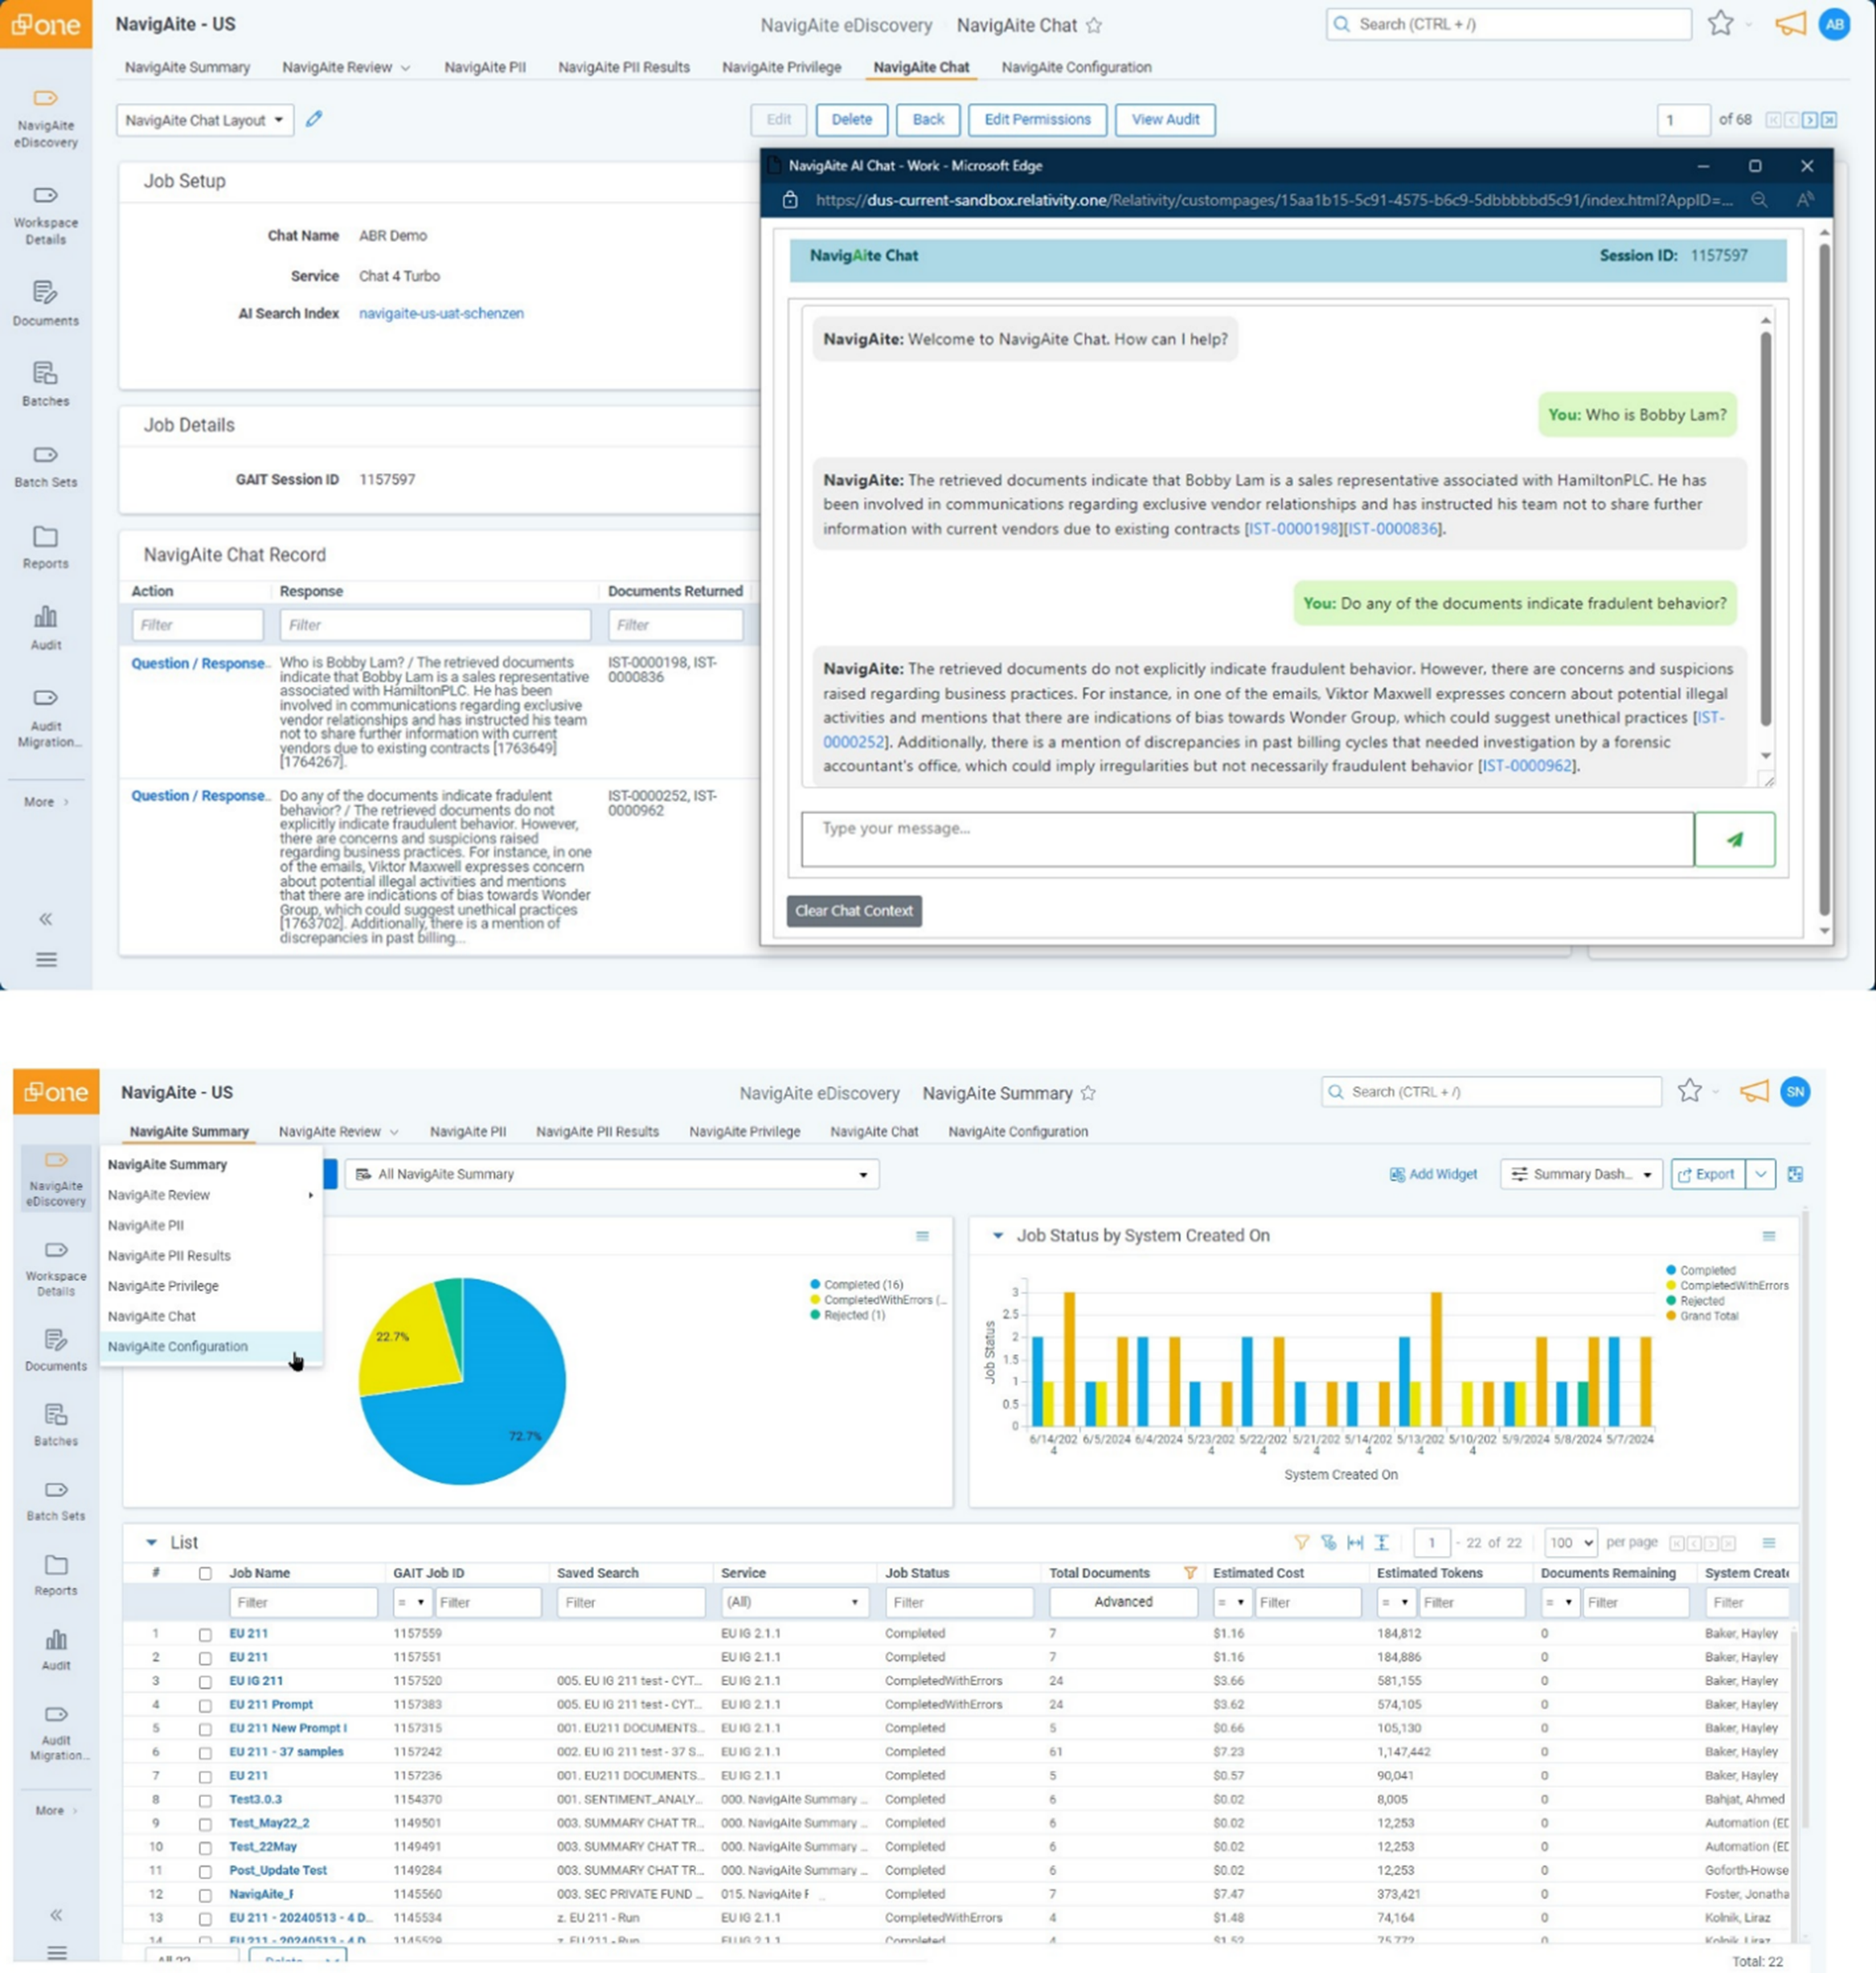The height and width of the screenshot is (1973, 1876).
Task: Open the navigaite-us-uat-schenzen index link
Action: 441,313
